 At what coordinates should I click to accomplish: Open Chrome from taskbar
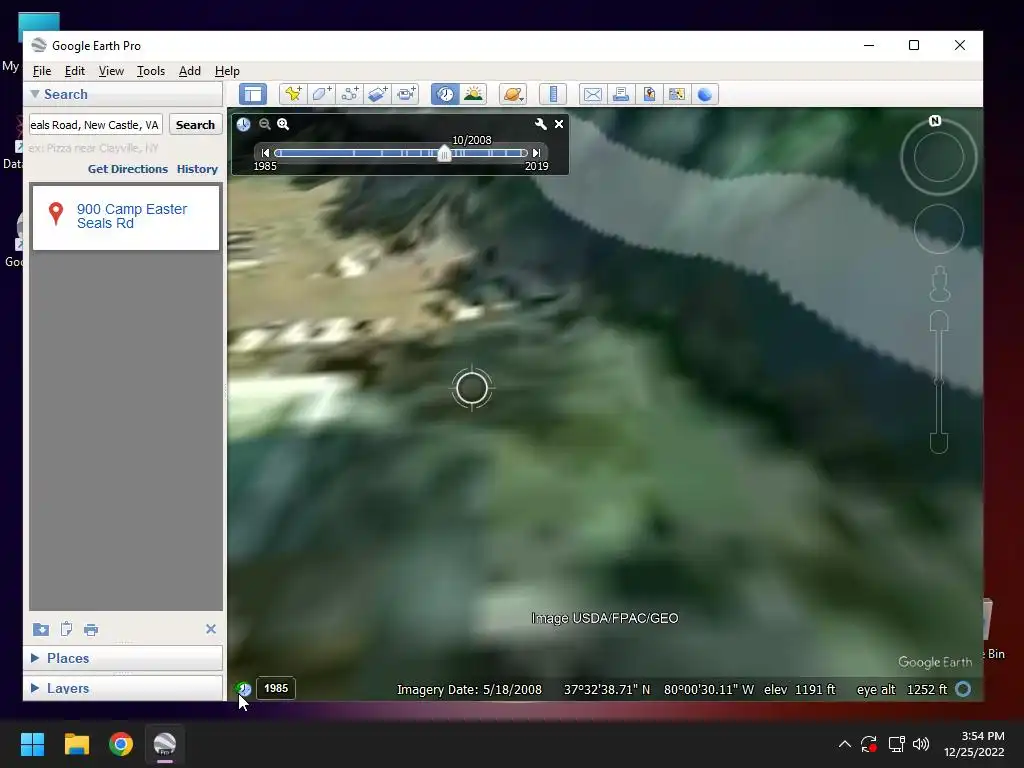point(121,744)
